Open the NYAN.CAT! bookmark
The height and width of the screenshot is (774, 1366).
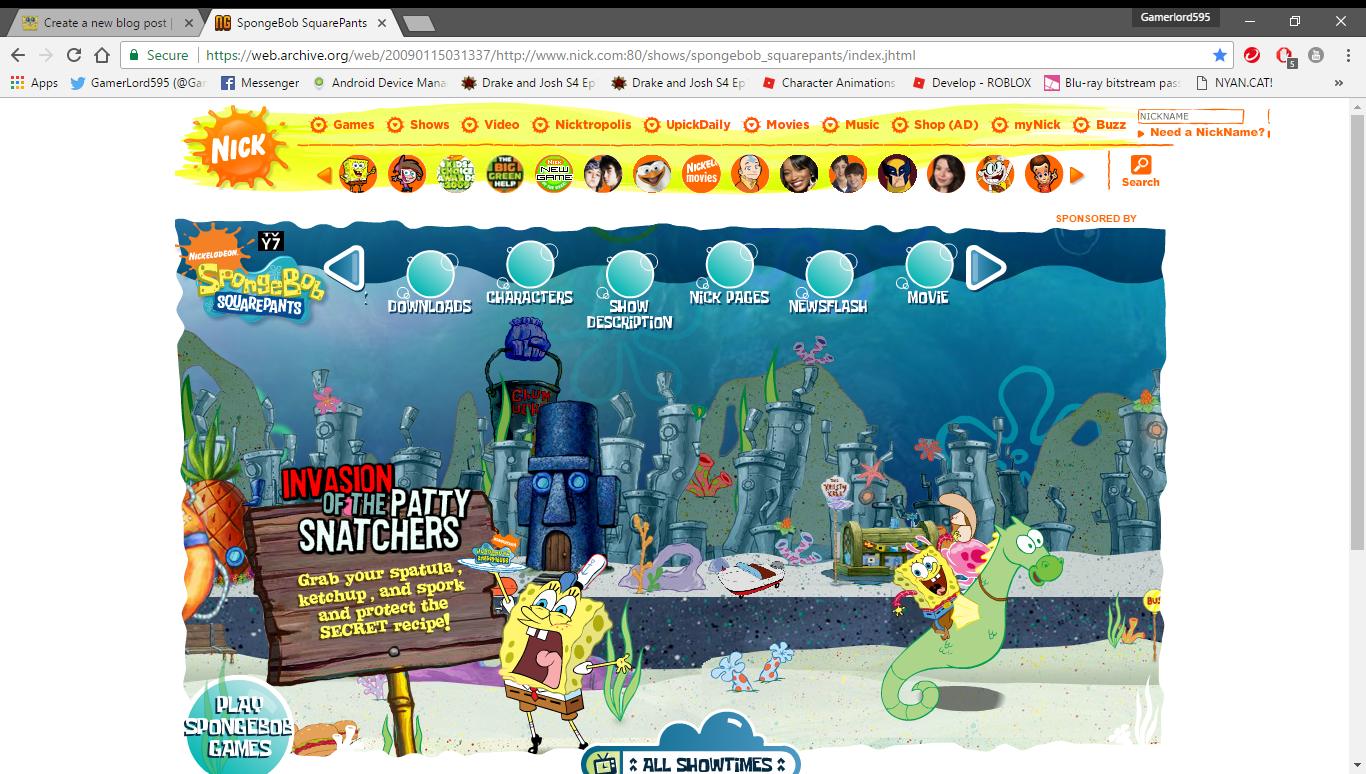point(1234,83)
